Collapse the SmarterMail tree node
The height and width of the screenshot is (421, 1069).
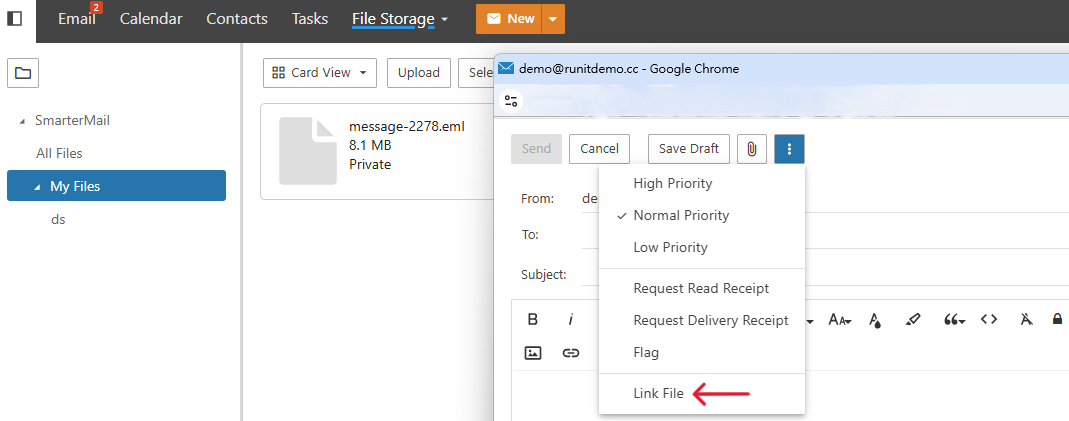[22, 121]
